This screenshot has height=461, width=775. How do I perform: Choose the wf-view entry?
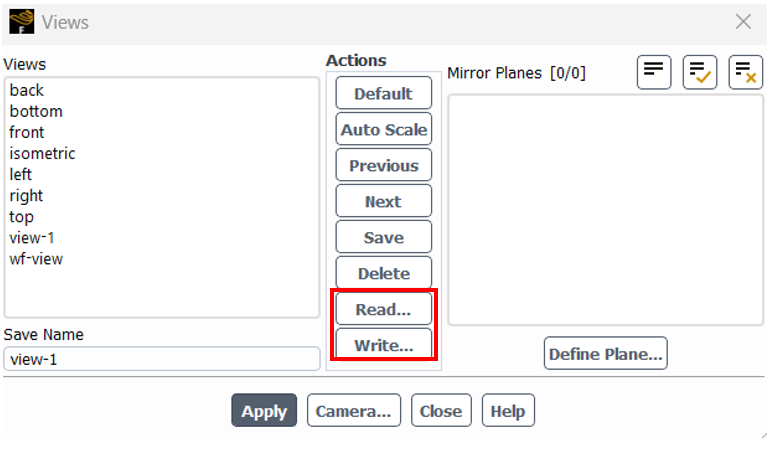click(x=36, y=259)
